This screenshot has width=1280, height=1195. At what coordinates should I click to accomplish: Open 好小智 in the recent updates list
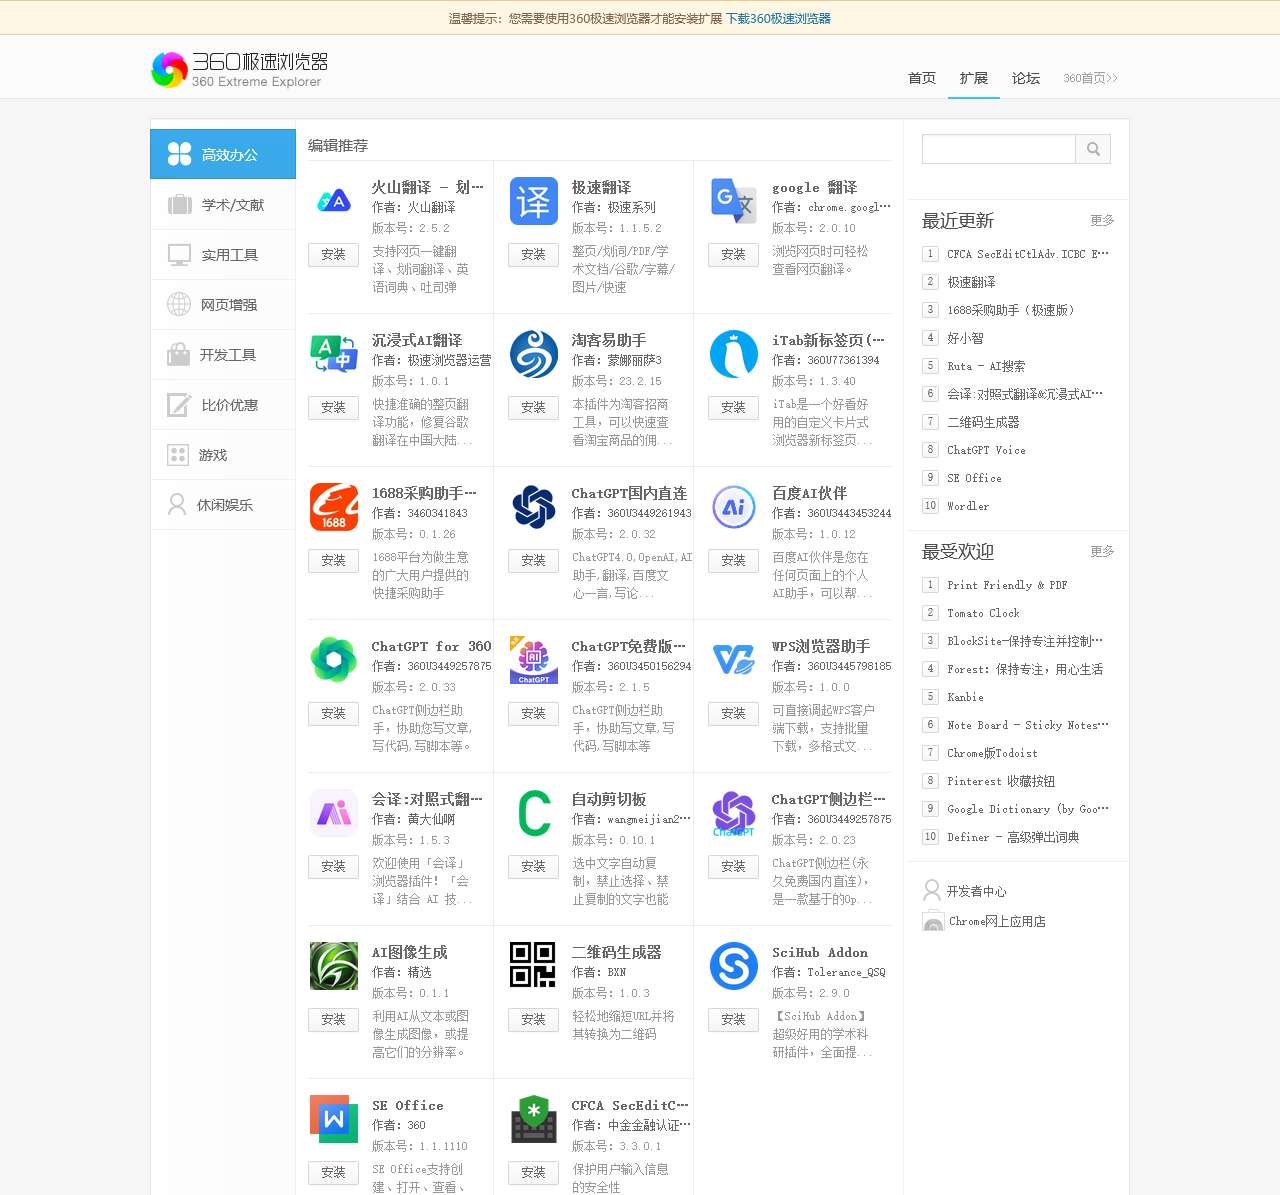click(965, 338)
